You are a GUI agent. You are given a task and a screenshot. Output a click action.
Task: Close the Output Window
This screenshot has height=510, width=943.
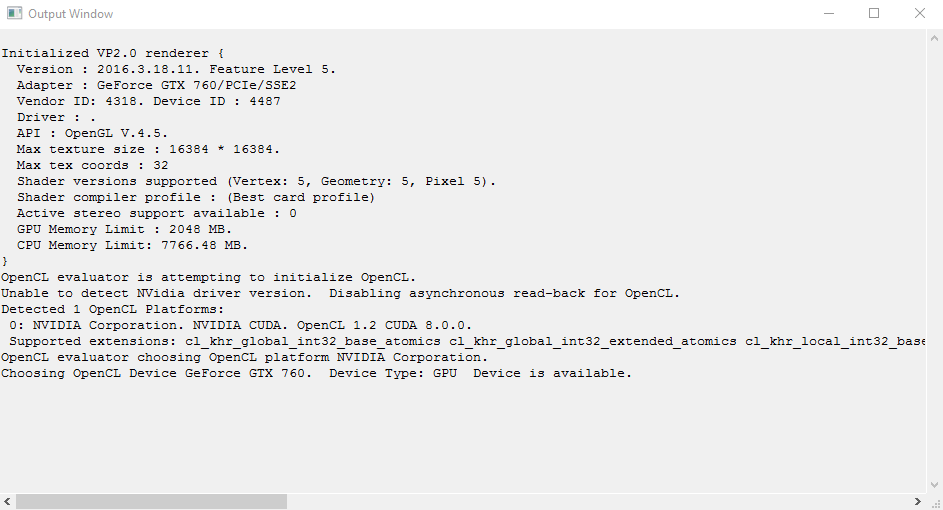[920, 13]
